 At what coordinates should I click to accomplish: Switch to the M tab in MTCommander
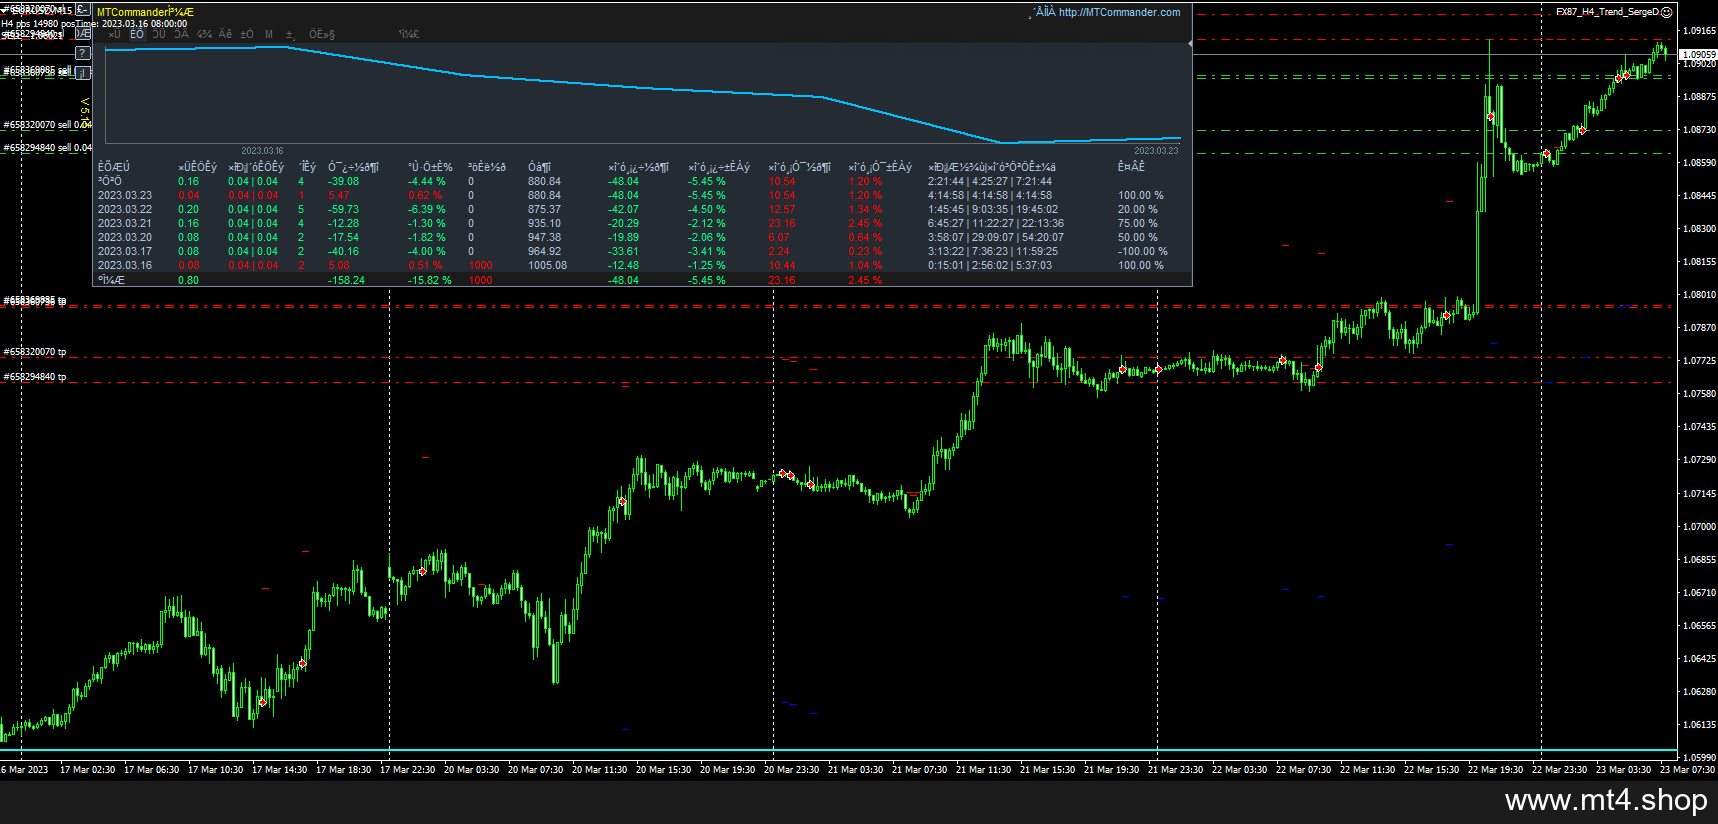point(269,34)
